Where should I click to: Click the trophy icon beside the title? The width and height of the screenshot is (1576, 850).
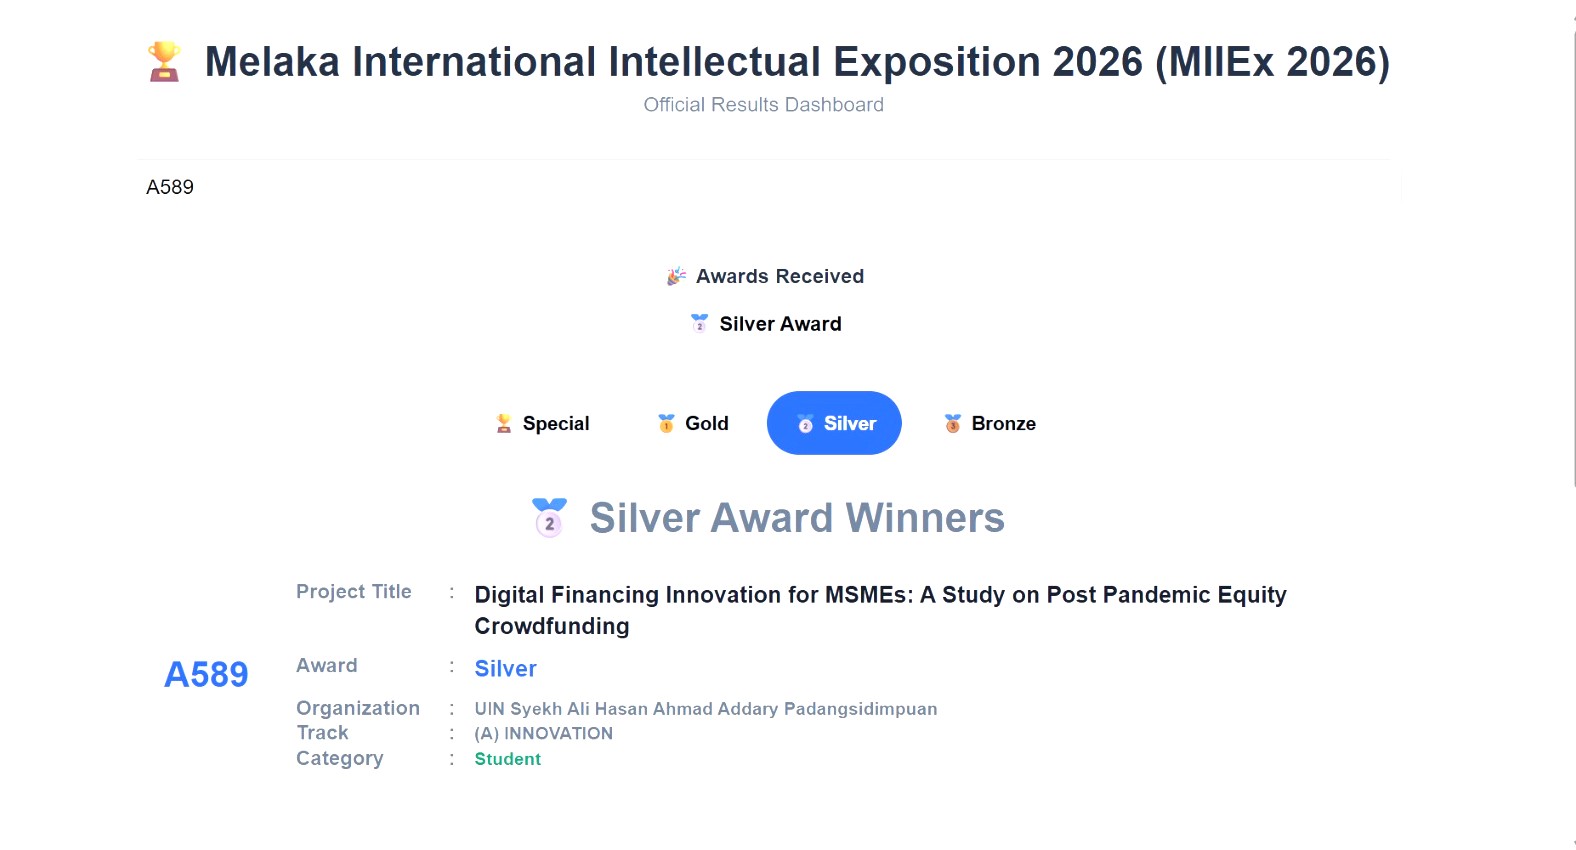[x=164, y=61]
